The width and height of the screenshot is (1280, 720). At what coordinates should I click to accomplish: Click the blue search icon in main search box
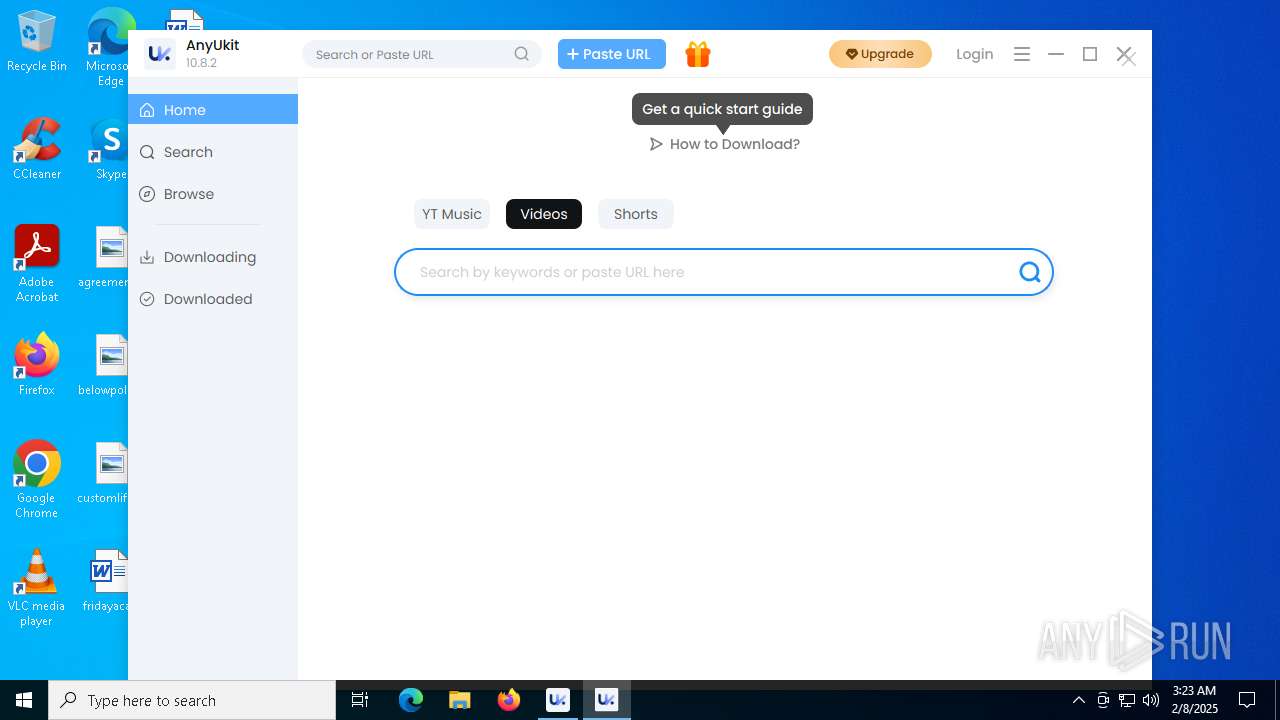tap(1030, 272)
